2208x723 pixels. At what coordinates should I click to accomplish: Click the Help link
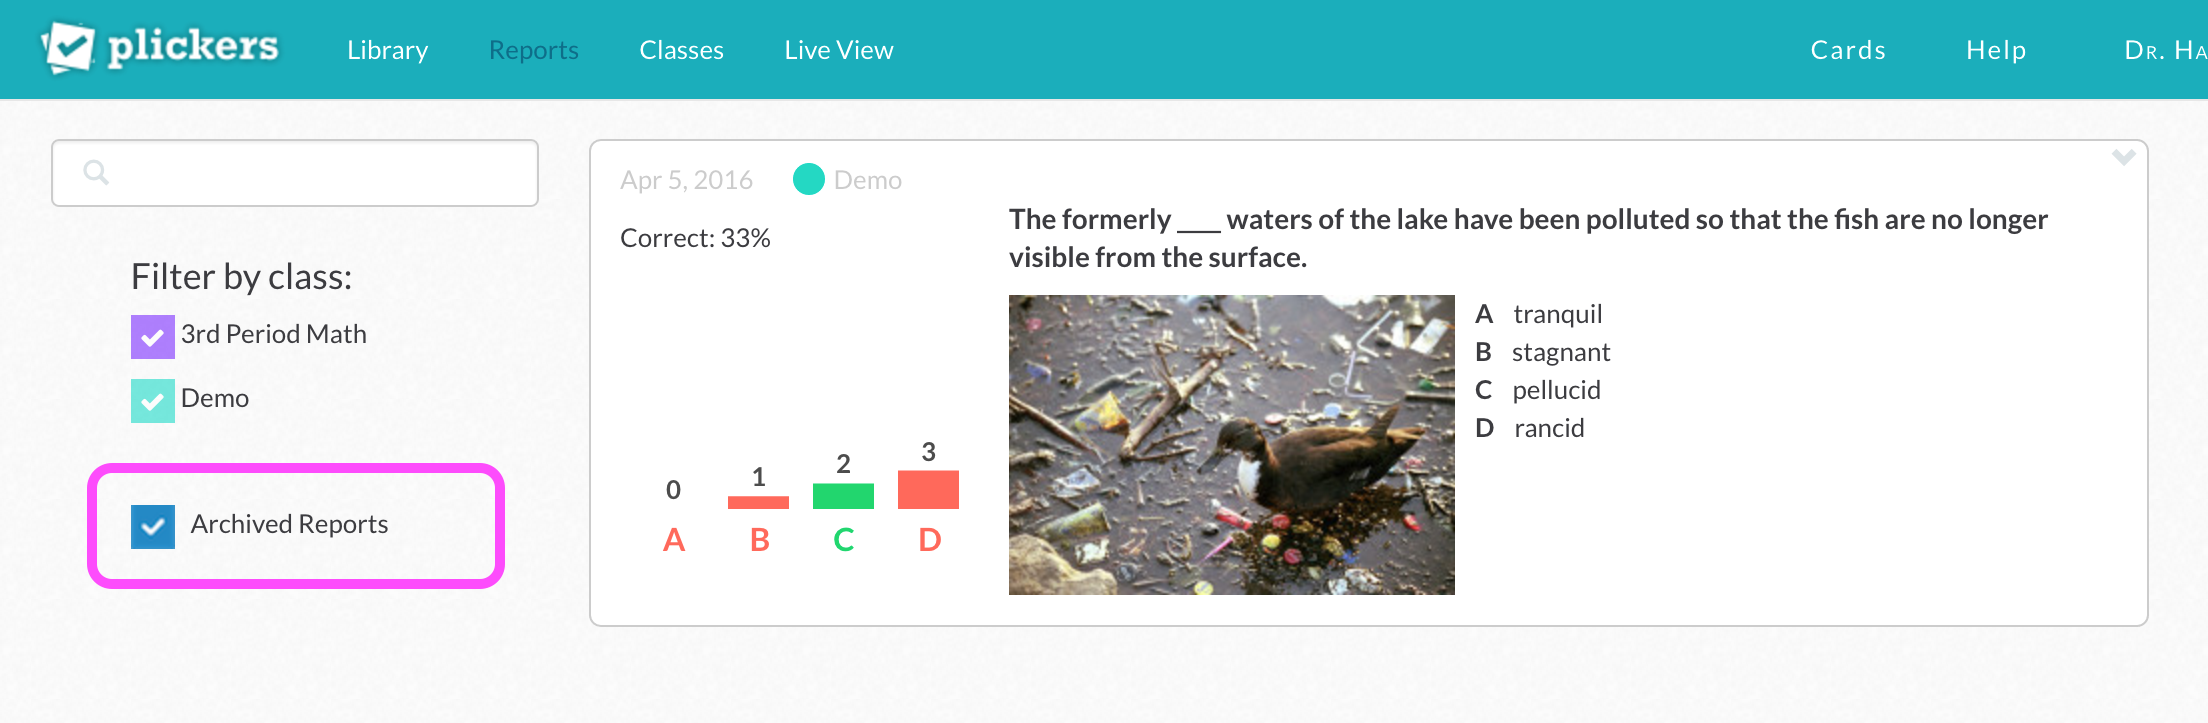click(1995, 50)
